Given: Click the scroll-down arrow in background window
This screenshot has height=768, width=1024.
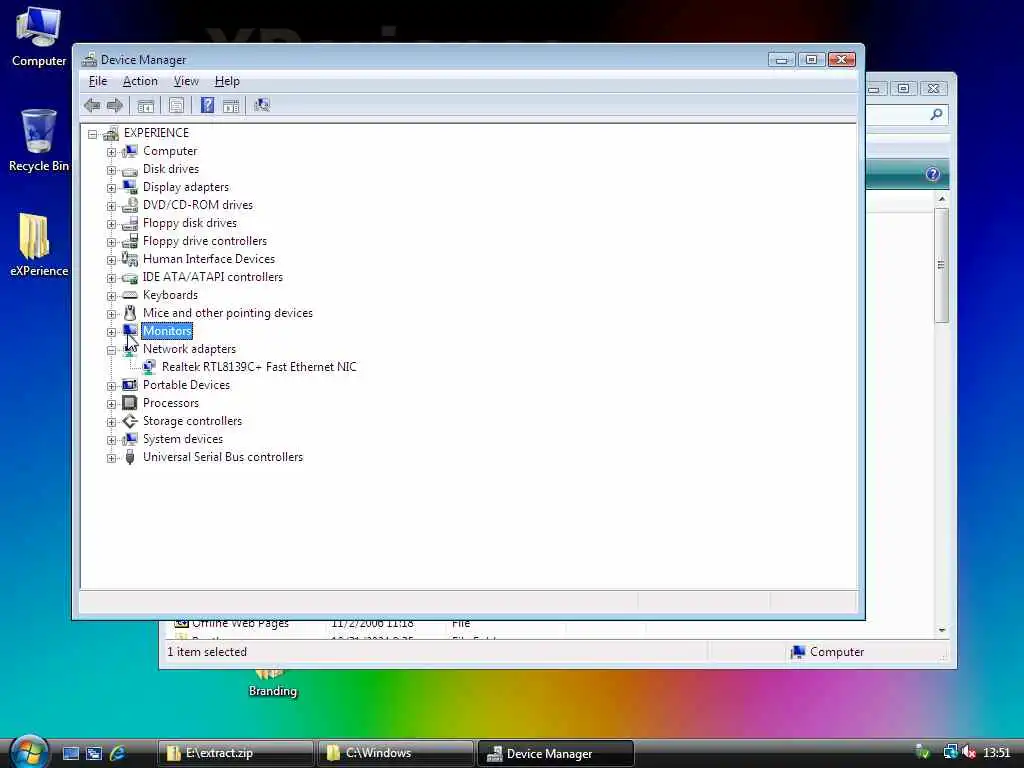Looking at the screenshot, I should coord(942,630).
